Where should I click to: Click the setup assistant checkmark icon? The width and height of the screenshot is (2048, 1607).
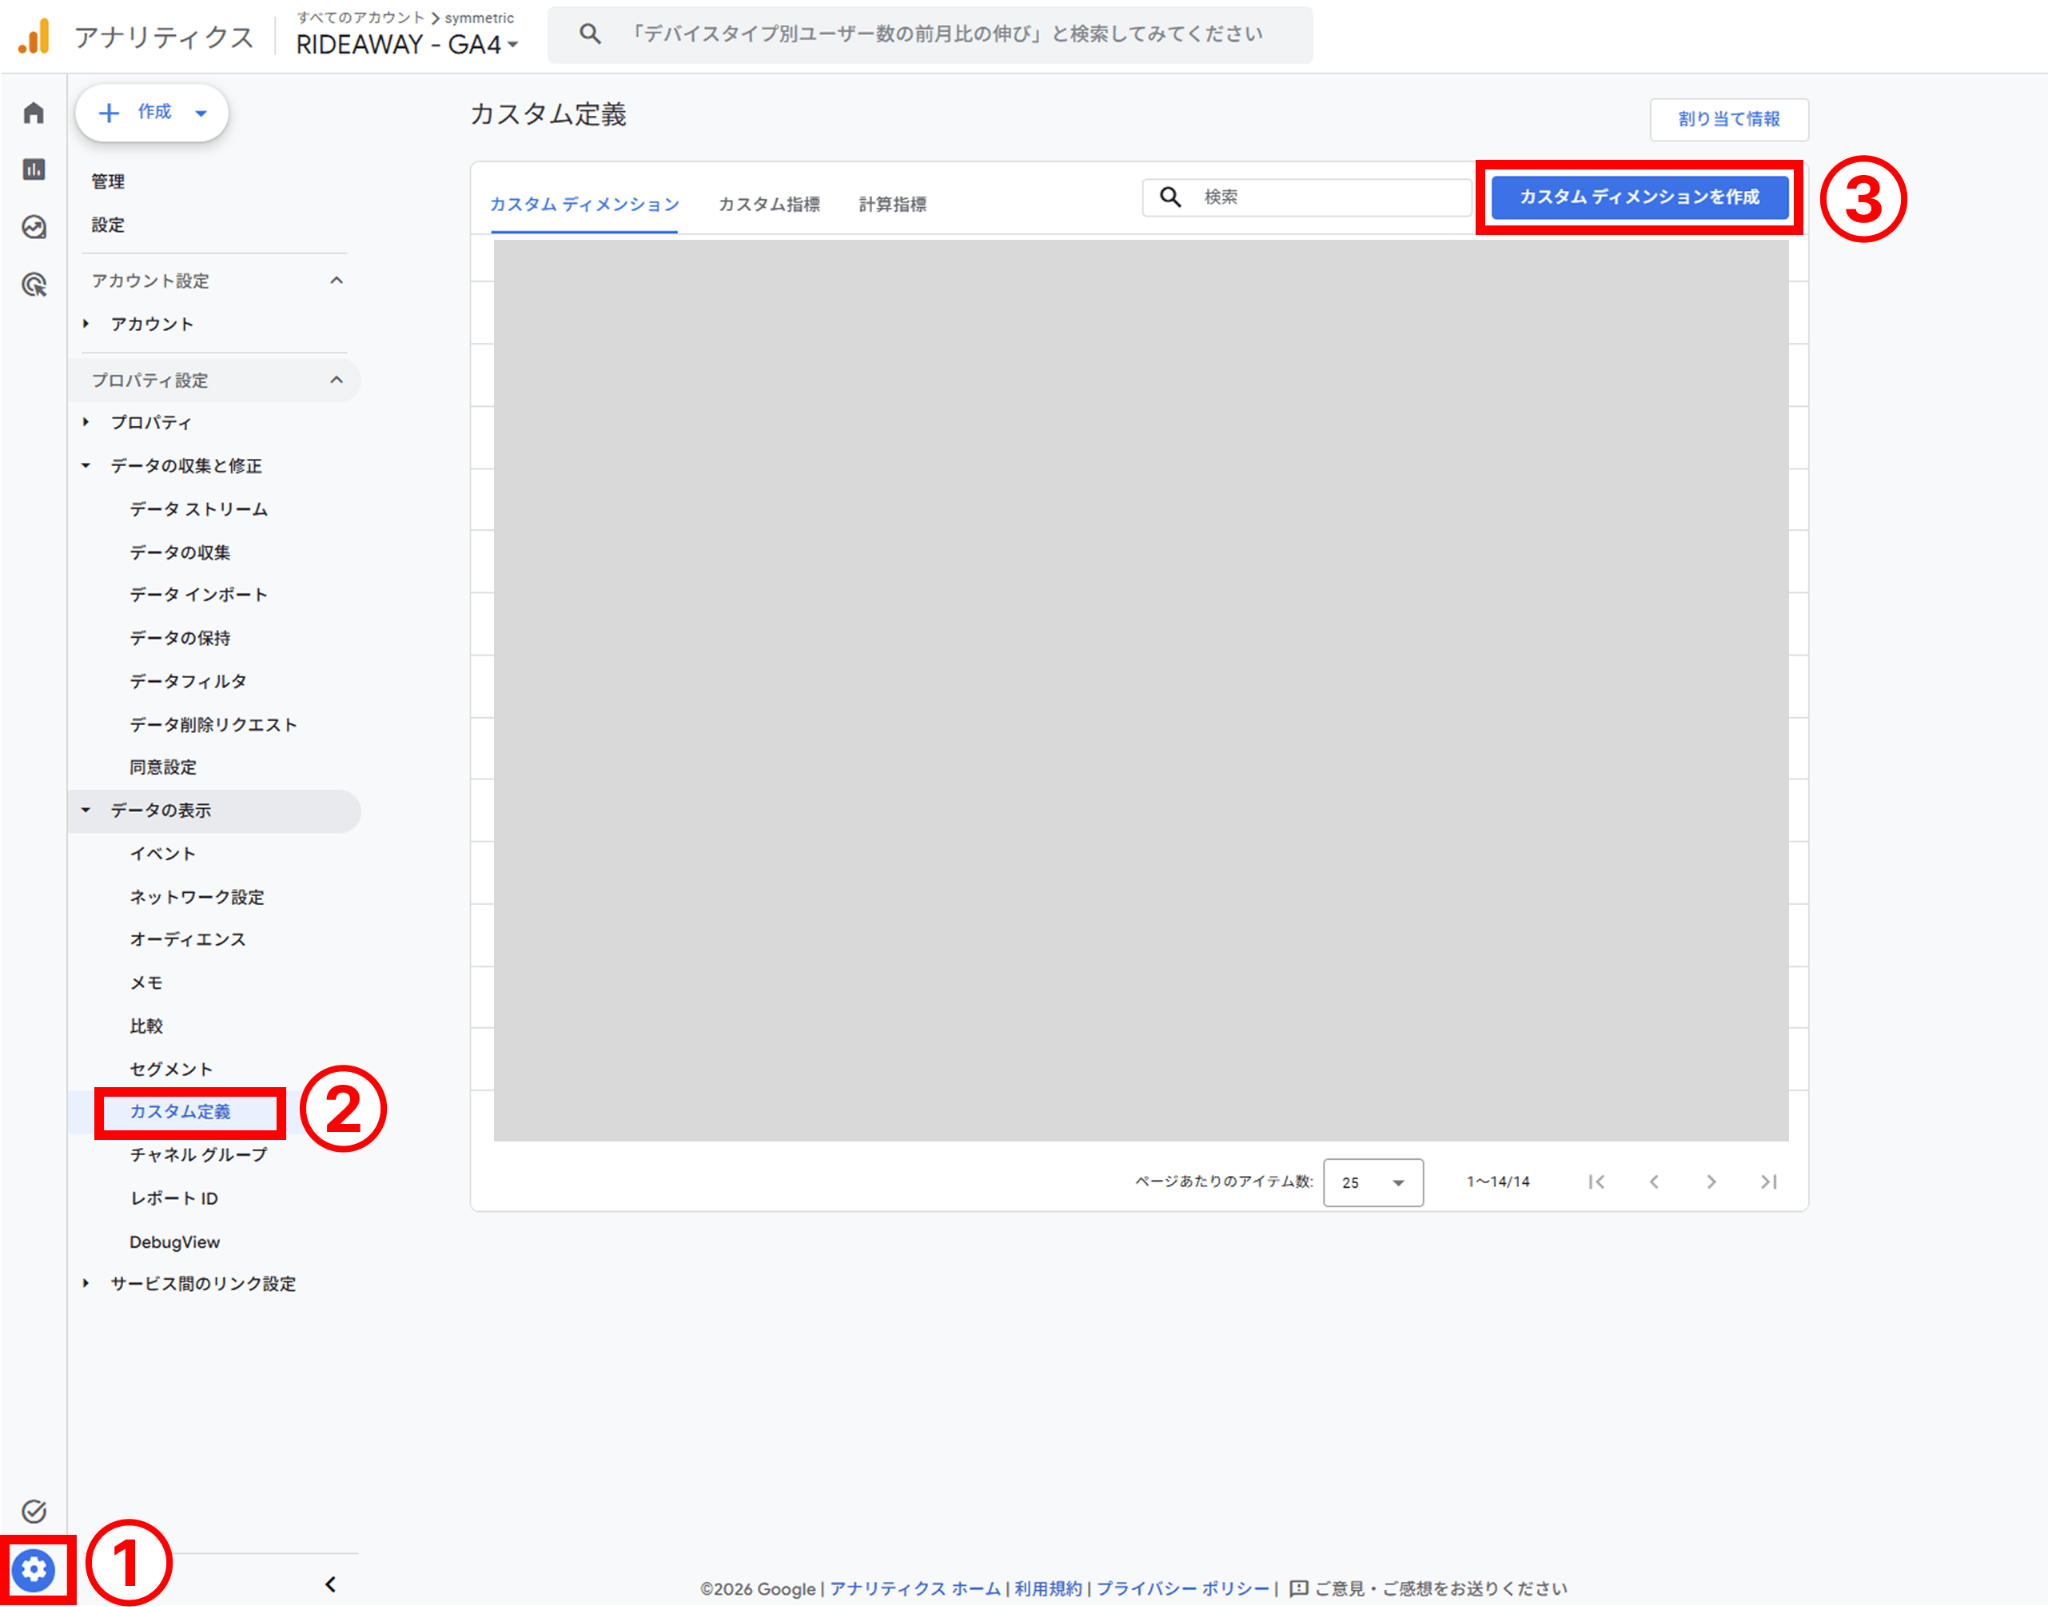coord(34,1510)
